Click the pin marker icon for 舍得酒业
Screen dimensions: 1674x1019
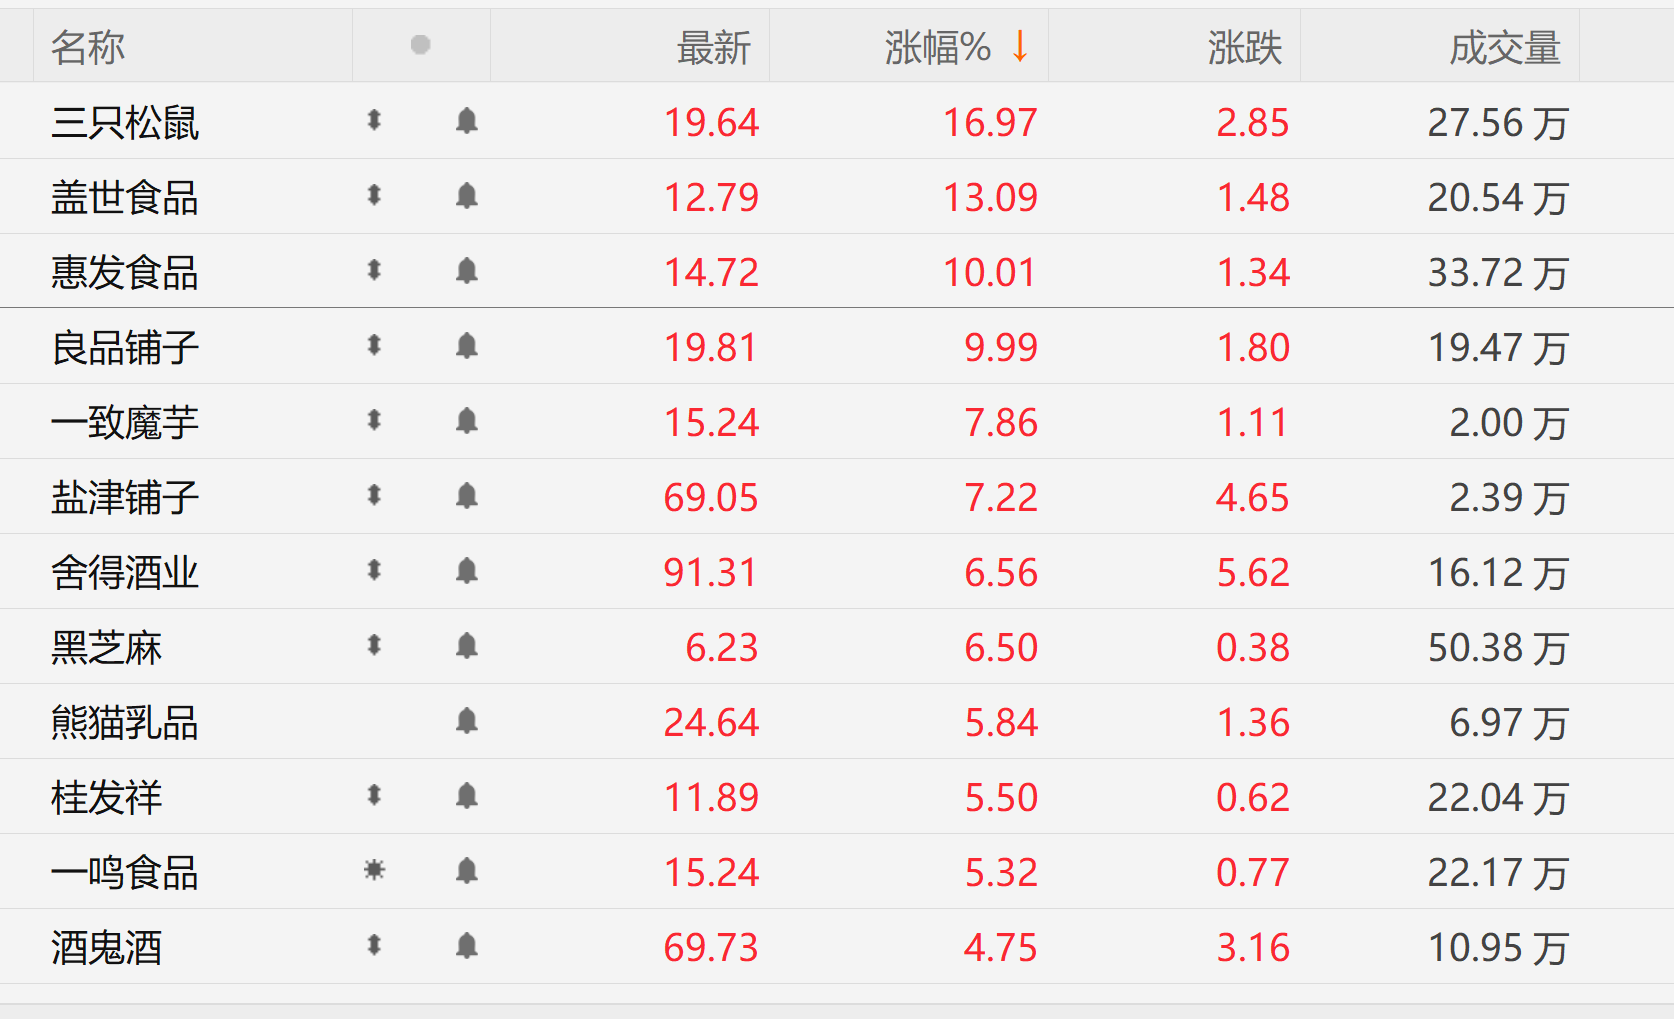(x=374, y=570)
